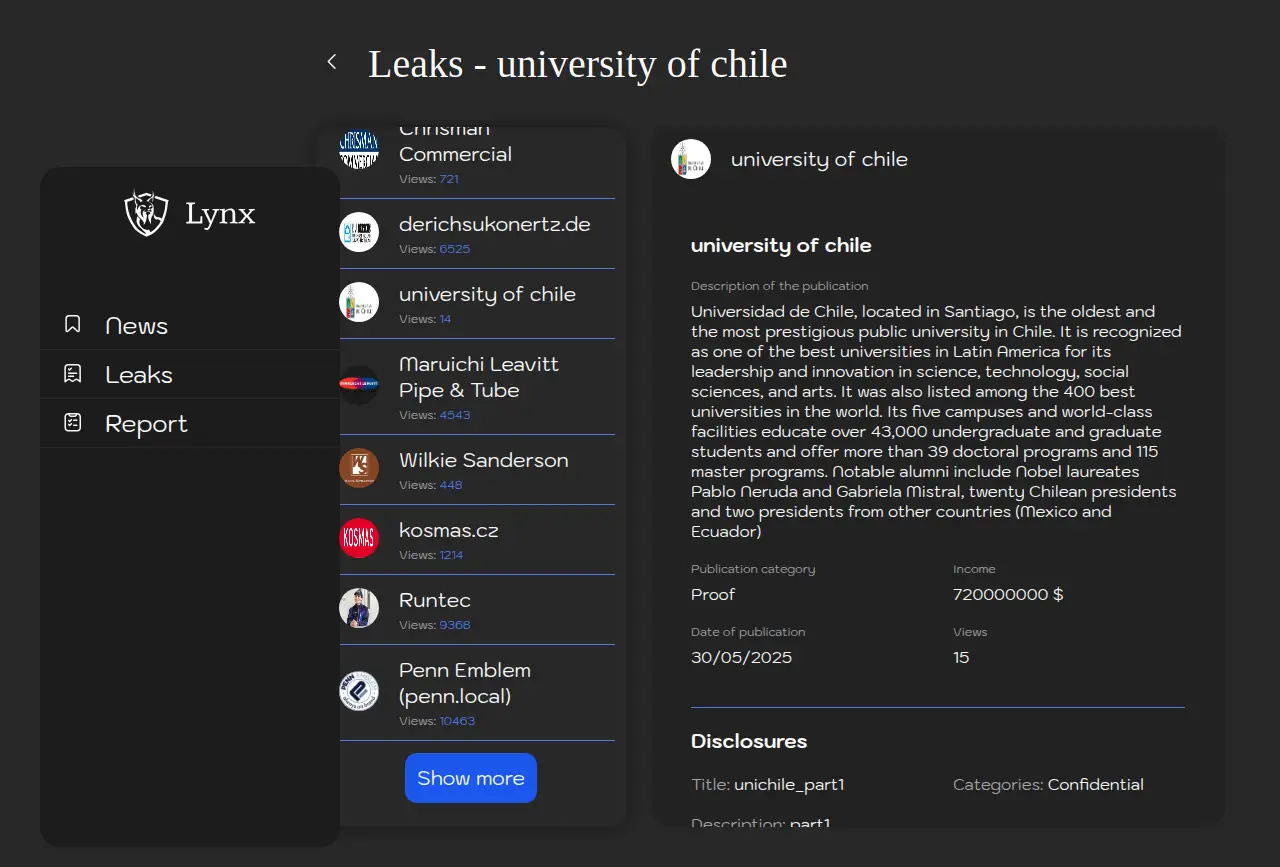Click the Penn Emblem (penn.local) entry title
Image resolution: width=1280 pixels, height=867 pixels.
click(x=465, y=683)
